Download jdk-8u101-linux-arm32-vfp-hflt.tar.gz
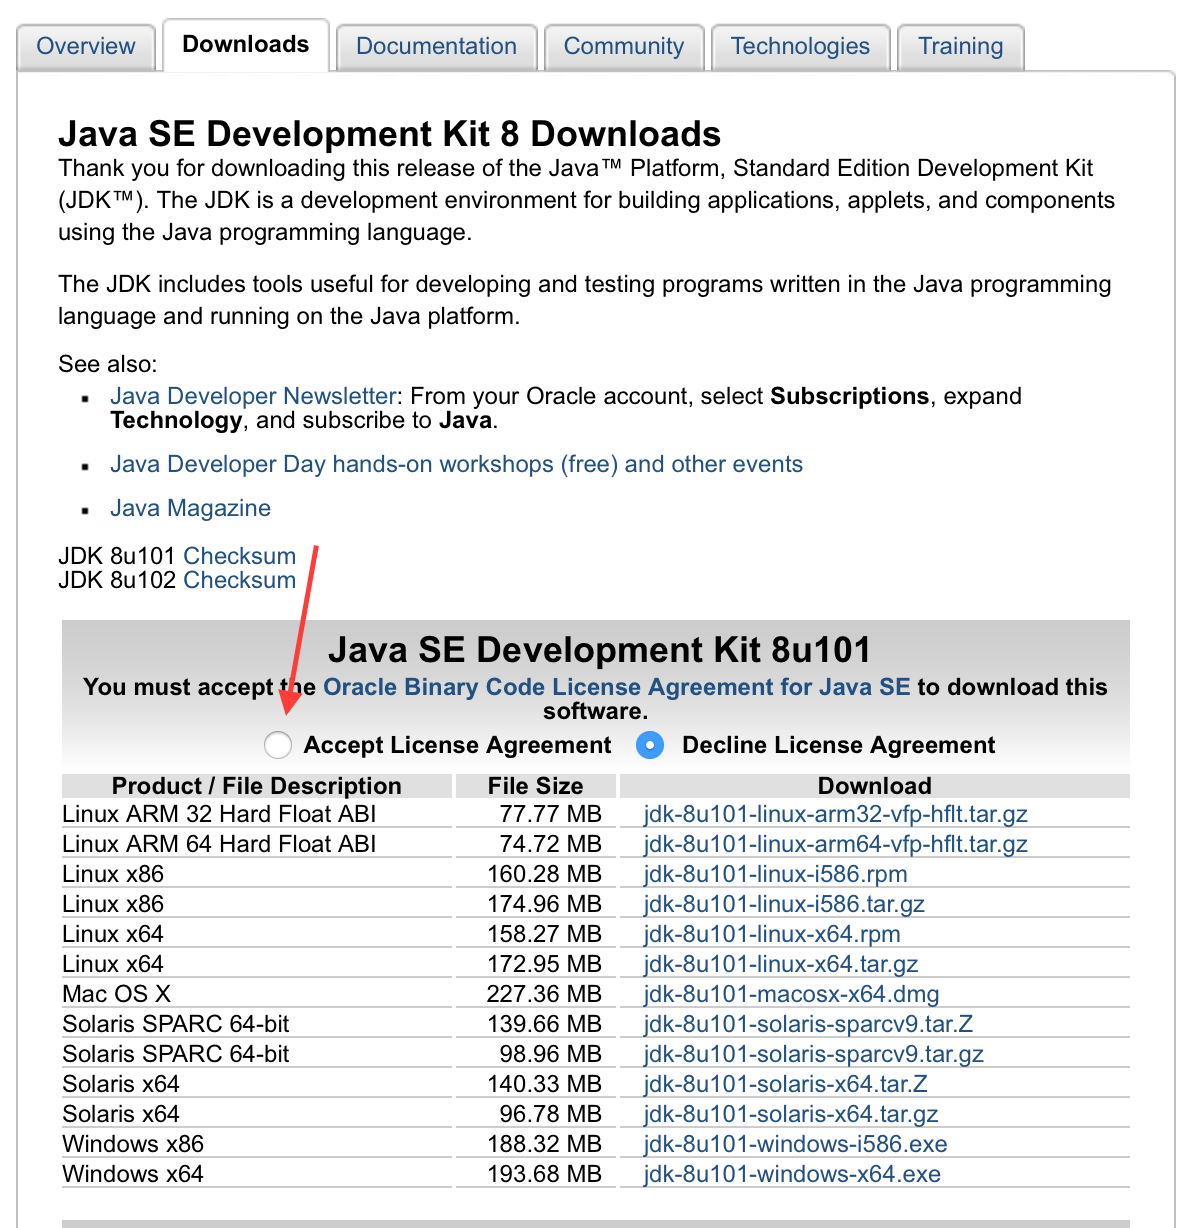 836,814
